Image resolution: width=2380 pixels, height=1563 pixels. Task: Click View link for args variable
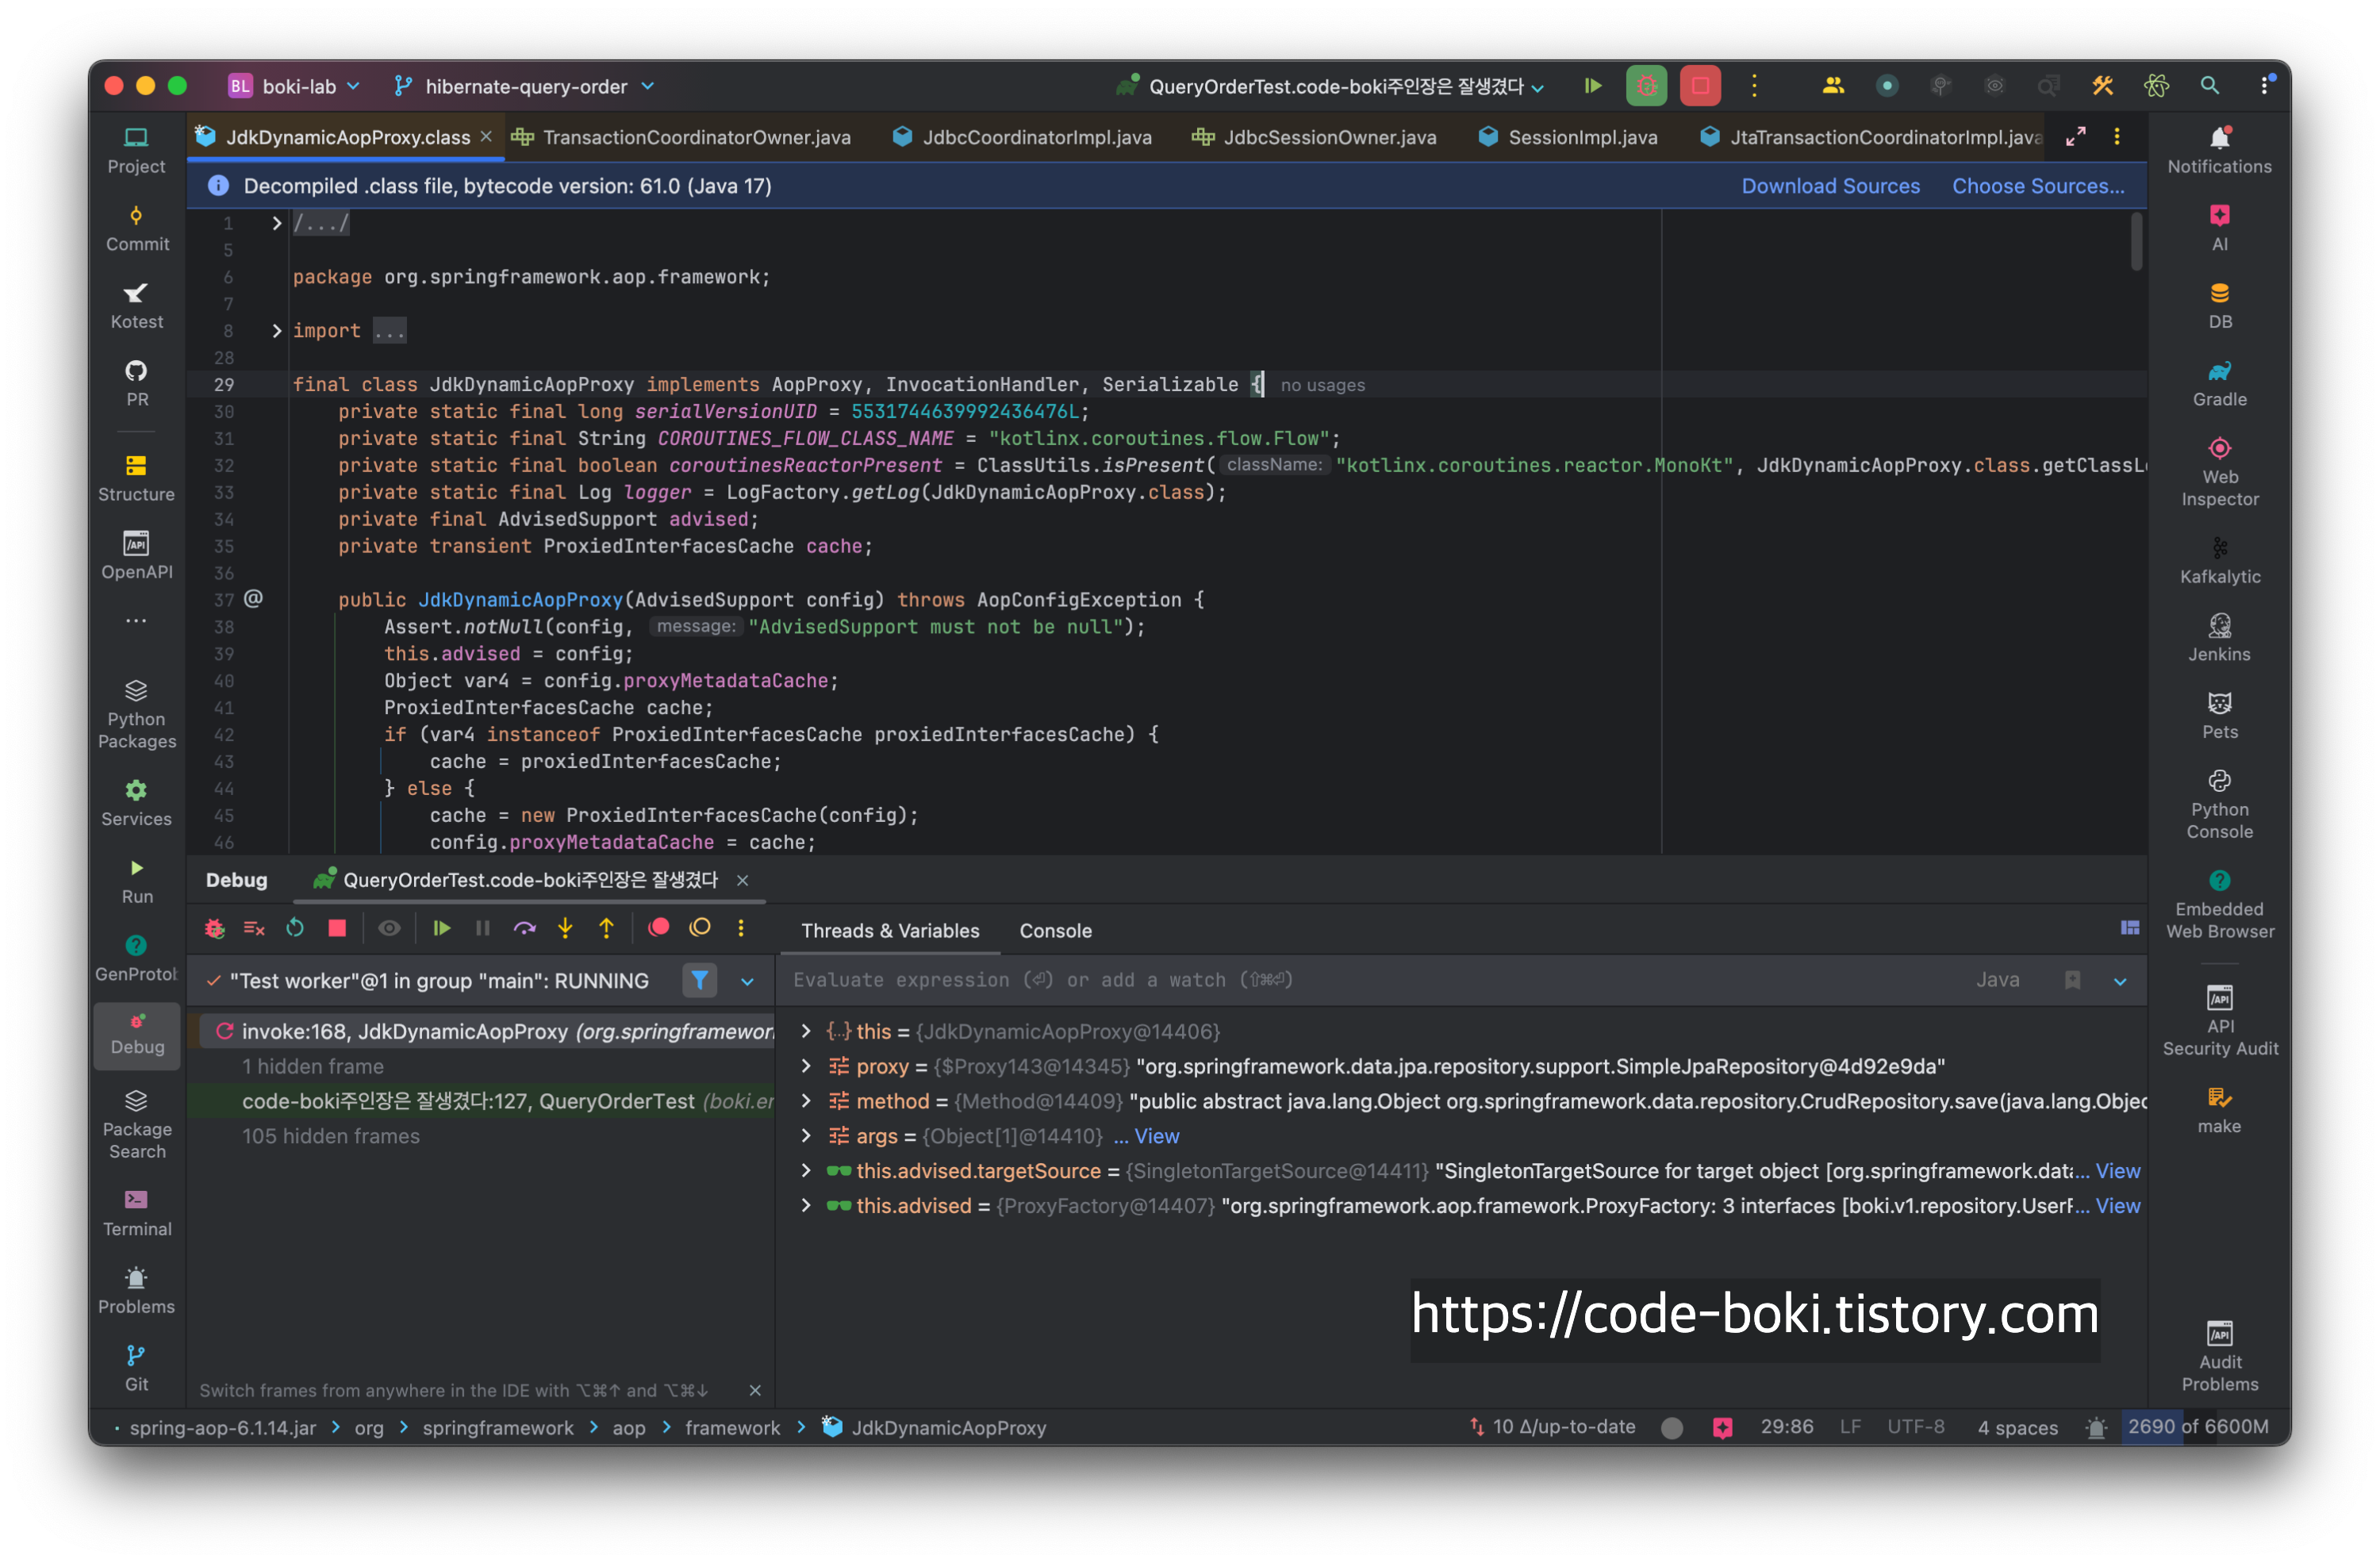[1156, 1136]
